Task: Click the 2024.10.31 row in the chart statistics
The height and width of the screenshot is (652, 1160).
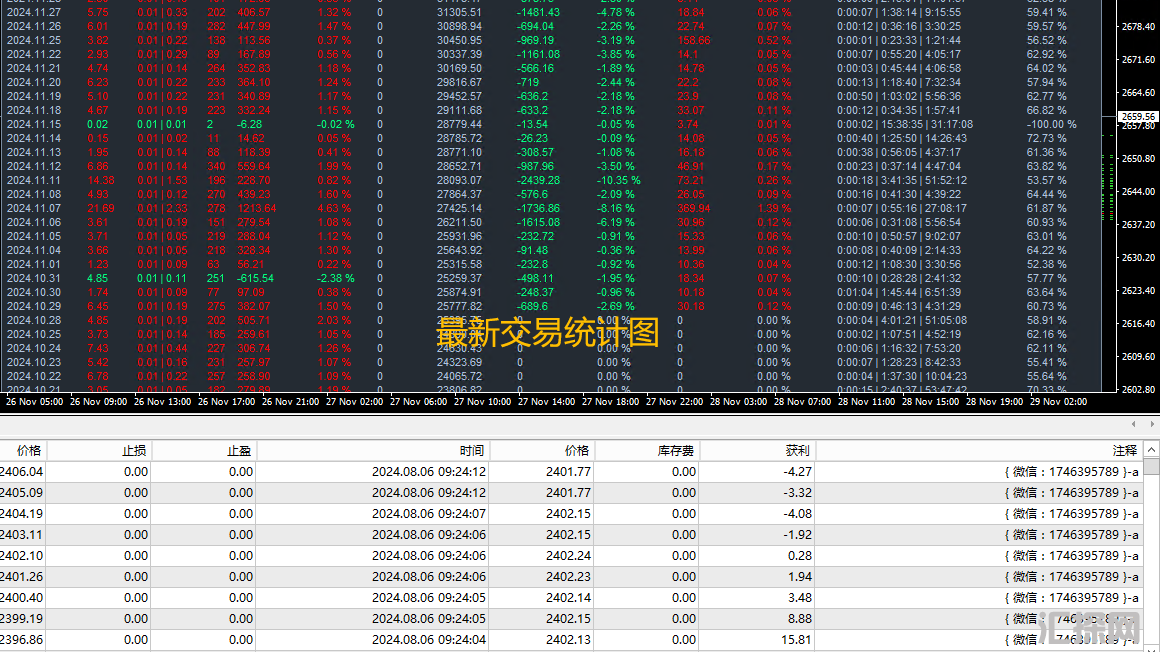Action: 34,278
